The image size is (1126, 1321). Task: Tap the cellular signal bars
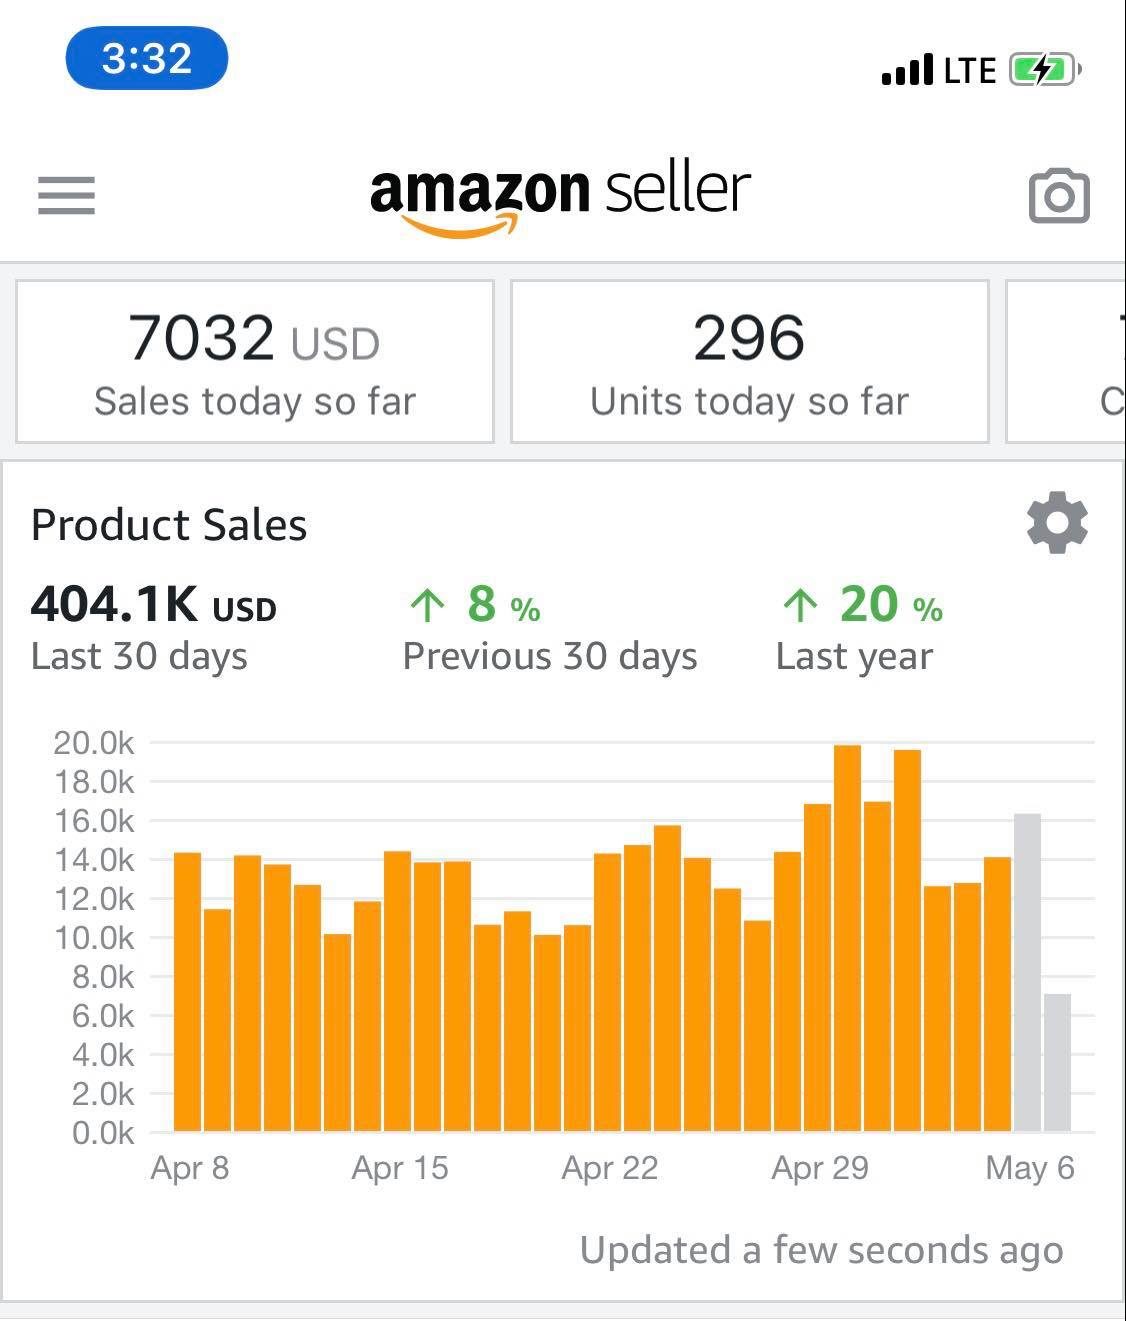[x=907, y=71]
